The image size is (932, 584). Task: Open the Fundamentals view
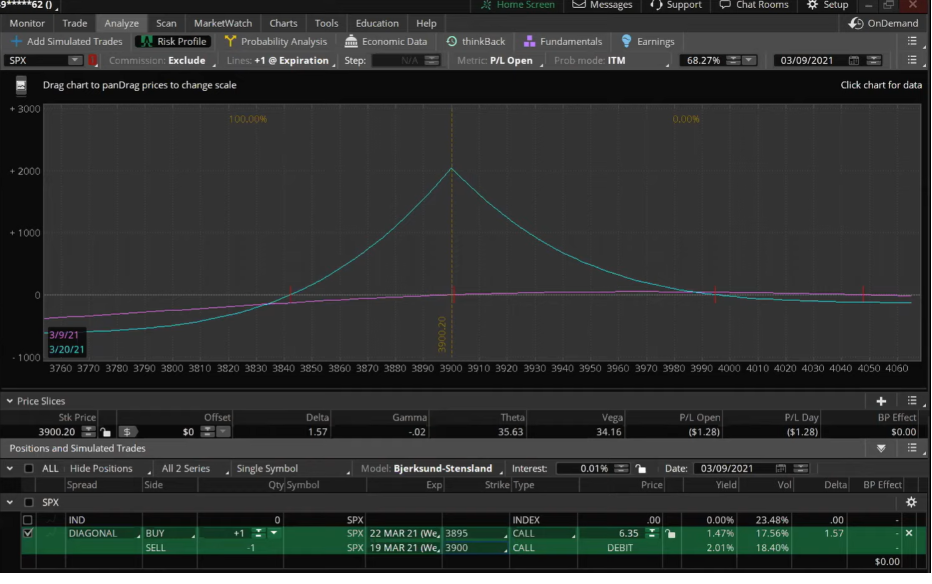tap(562, 41)
